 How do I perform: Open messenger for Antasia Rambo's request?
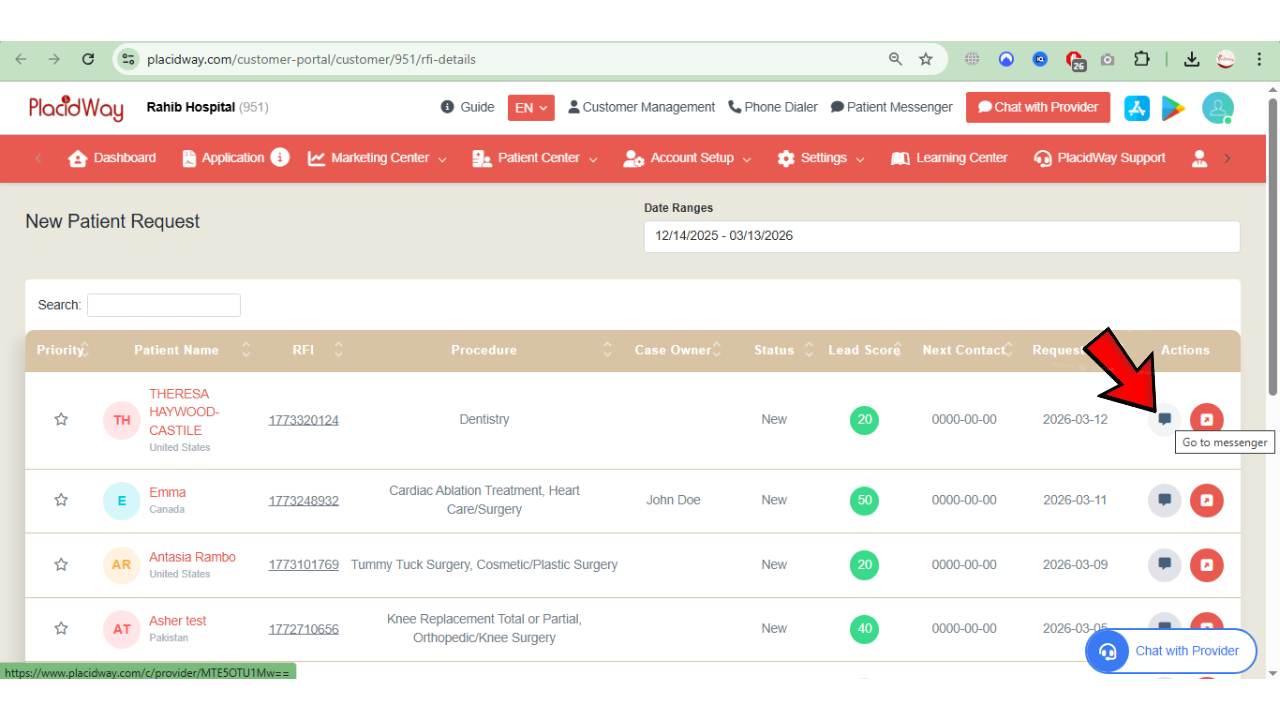(x=1164, y=565)
